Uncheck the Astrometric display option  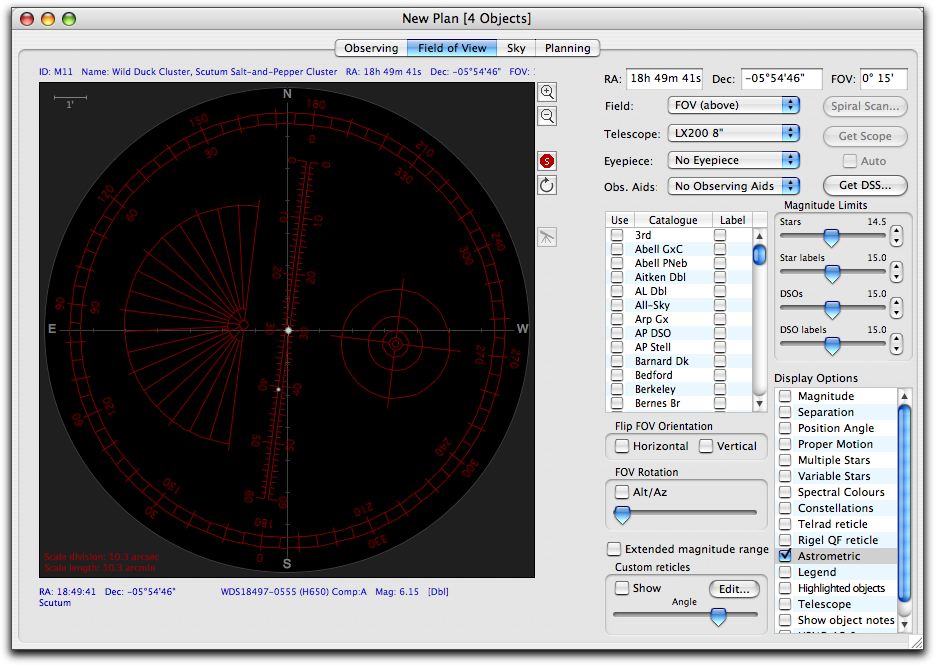pos(786,556)
